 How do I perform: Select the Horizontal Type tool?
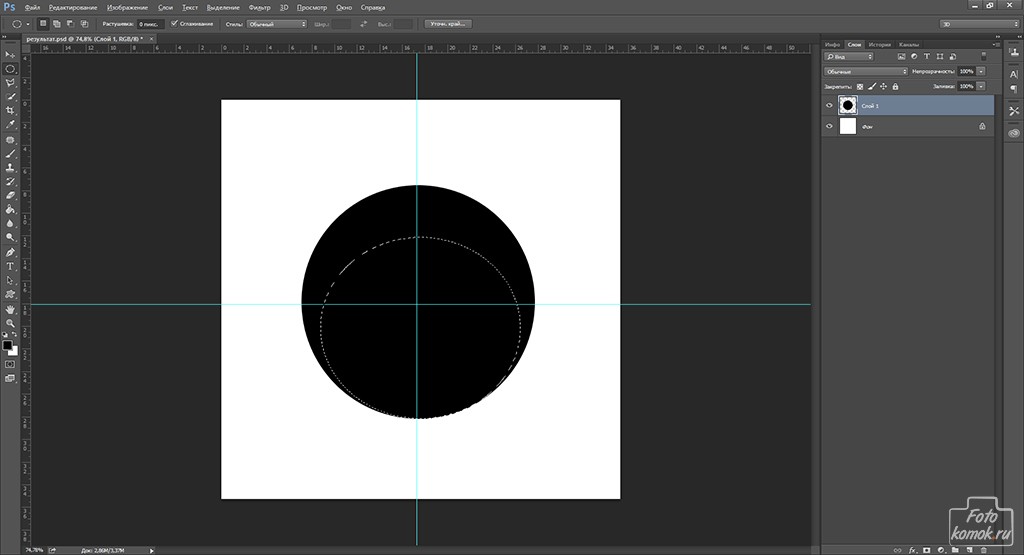[10, 266]
